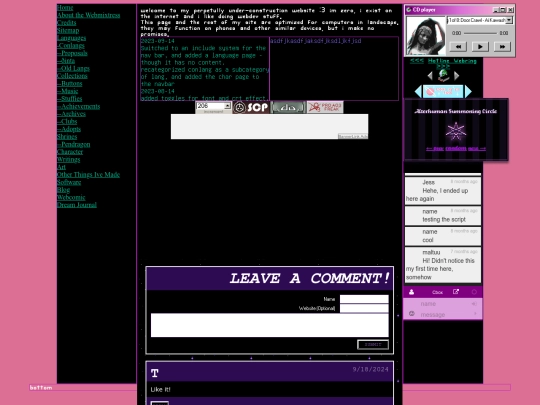Open the Proposals nav link
This screenshot has height=405, width=540.
[x=72, y=53]
